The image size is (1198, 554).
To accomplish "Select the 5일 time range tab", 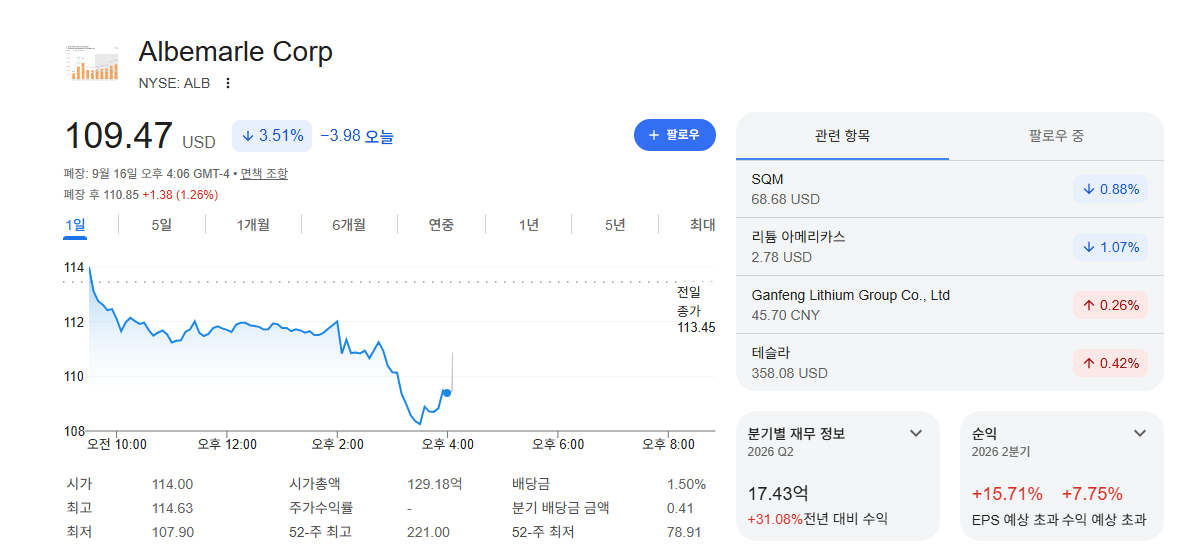I will coord(161,225).
